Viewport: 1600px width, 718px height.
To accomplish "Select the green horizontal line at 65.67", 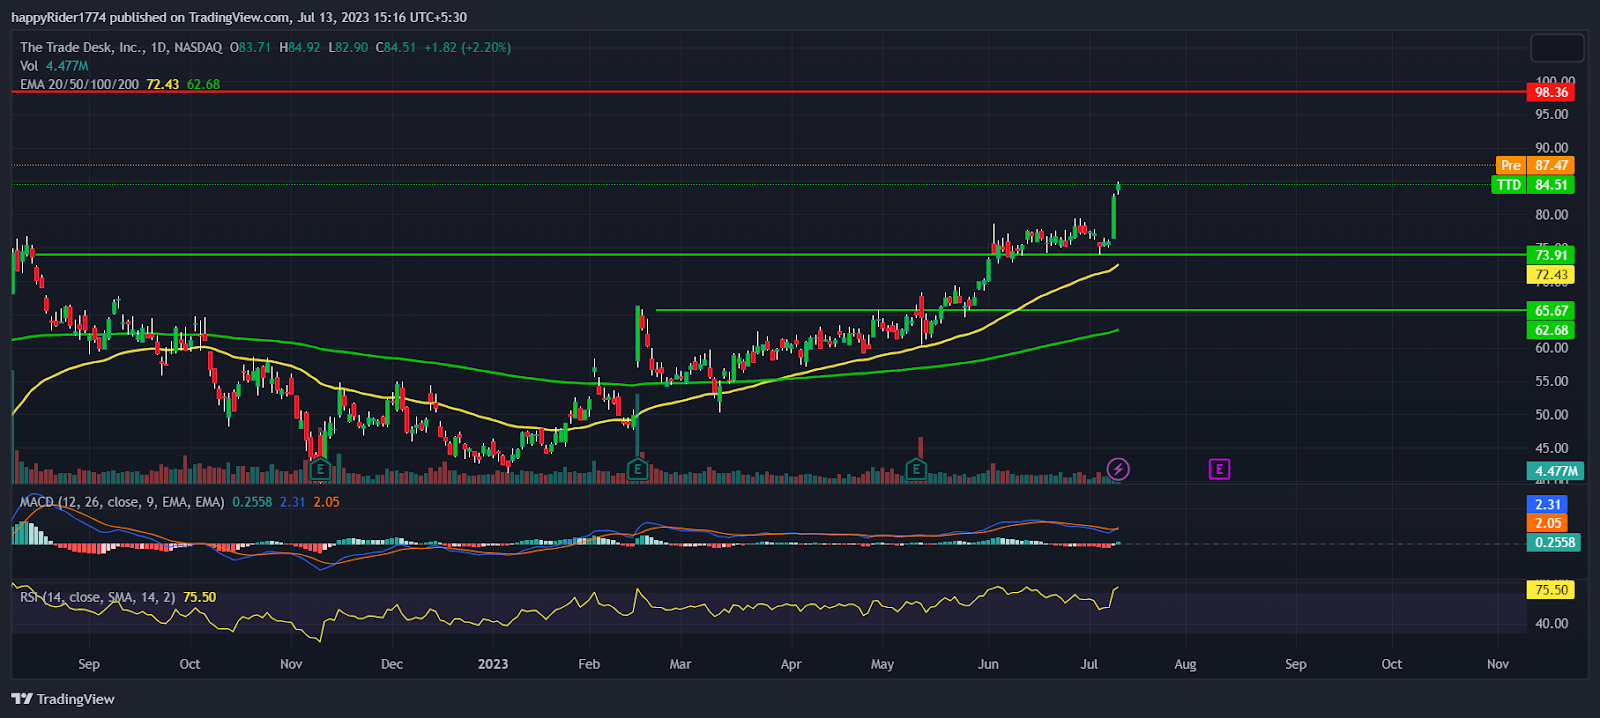I will [1090, 311].
